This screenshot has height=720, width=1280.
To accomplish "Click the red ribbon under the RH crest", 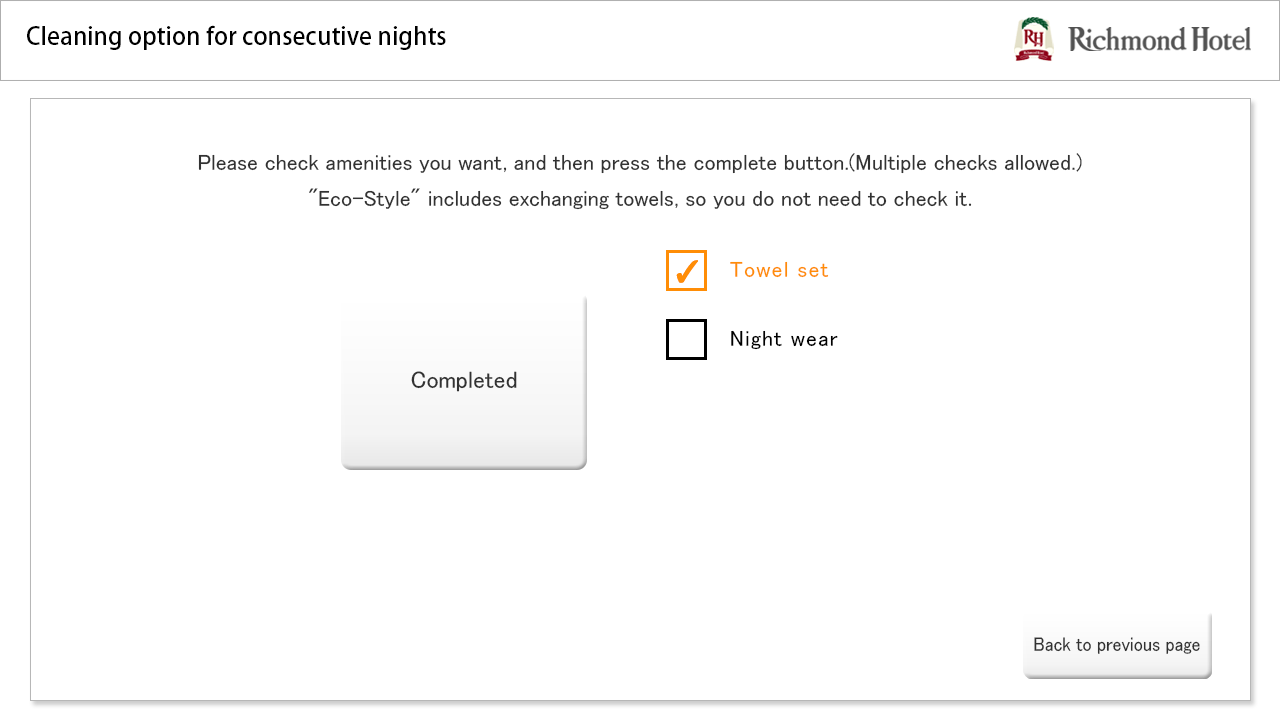I will coord(1034,56).
